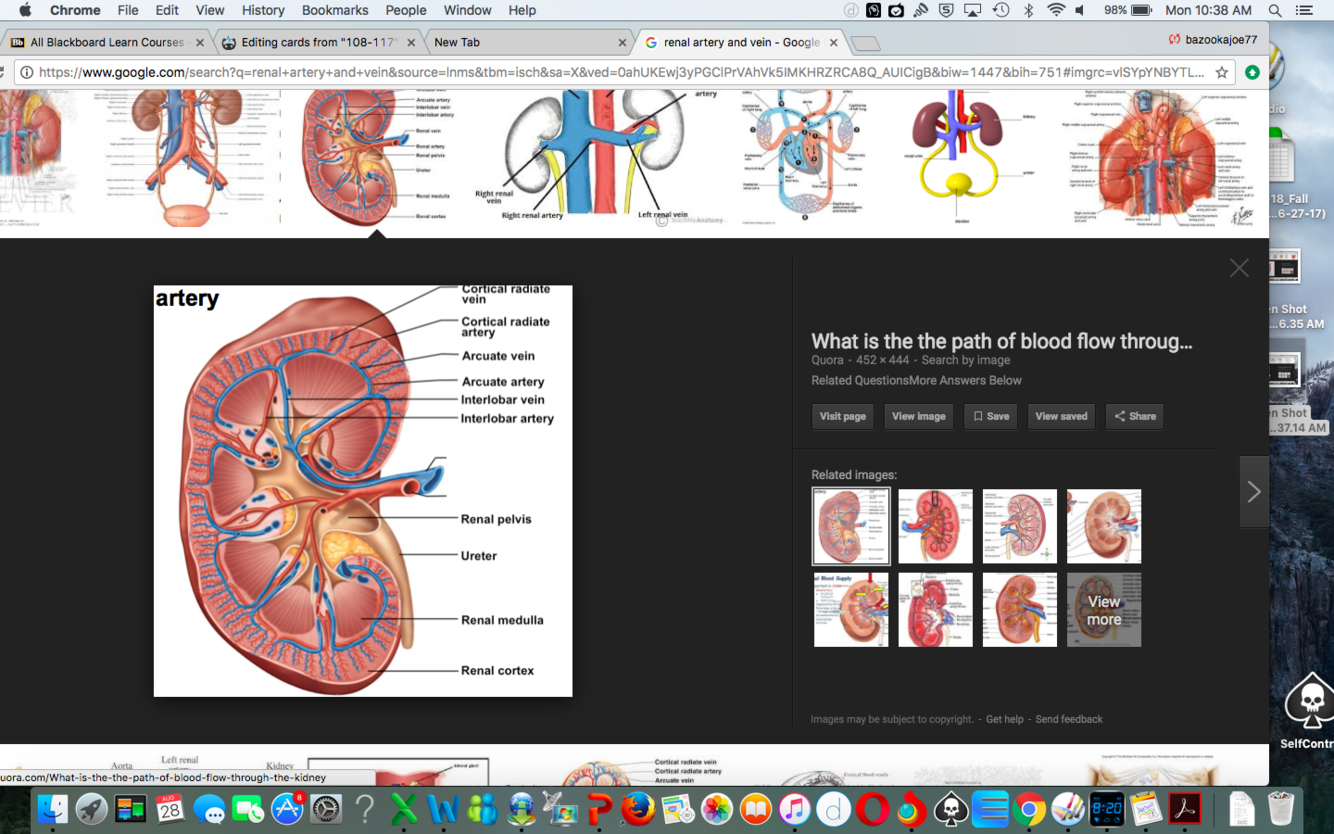Open the File menu

click(x=128, y=10)
